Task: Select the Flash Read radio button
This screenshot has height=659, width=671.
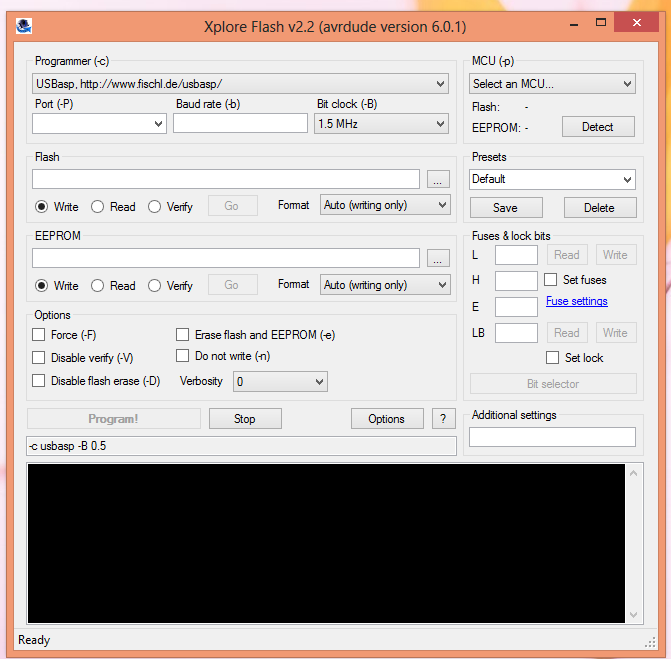Action: [x=98, y=207]
